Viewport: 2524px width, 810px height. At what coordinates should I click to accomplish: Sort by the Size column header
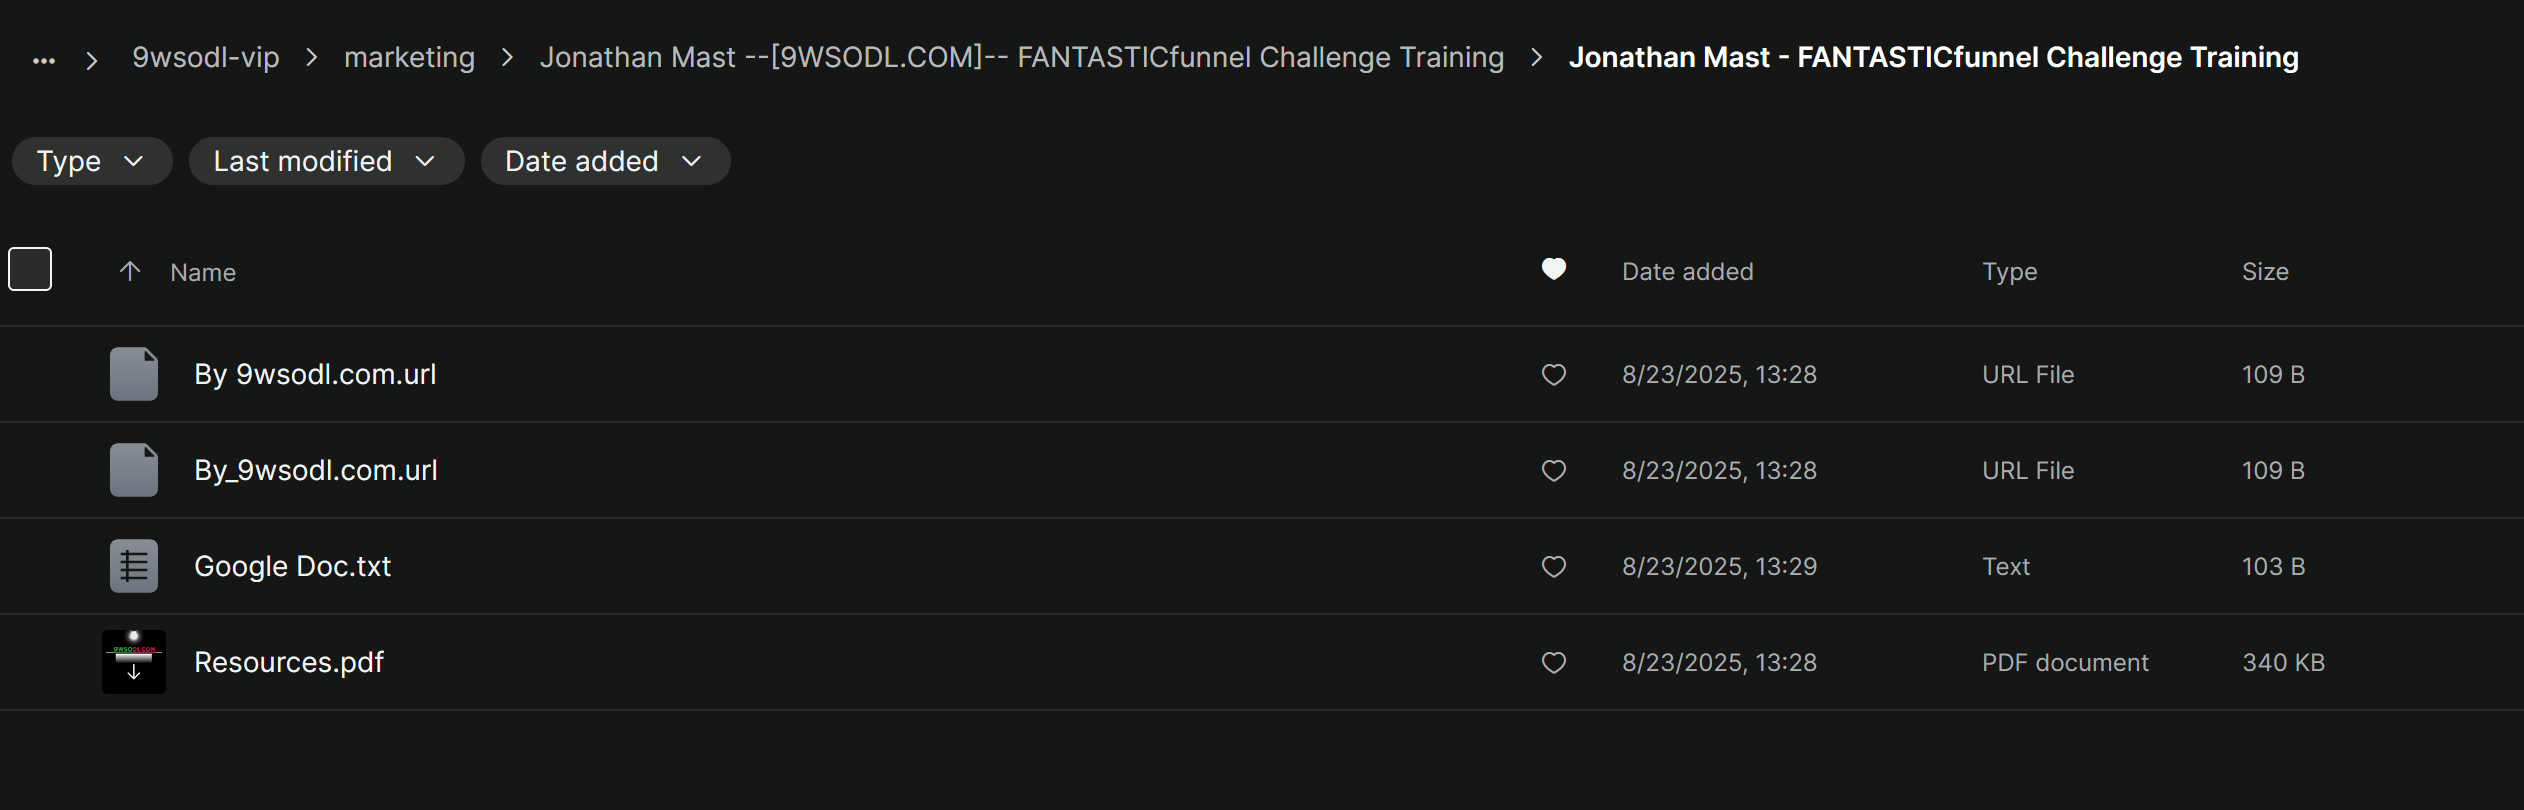click(2265, 272)
